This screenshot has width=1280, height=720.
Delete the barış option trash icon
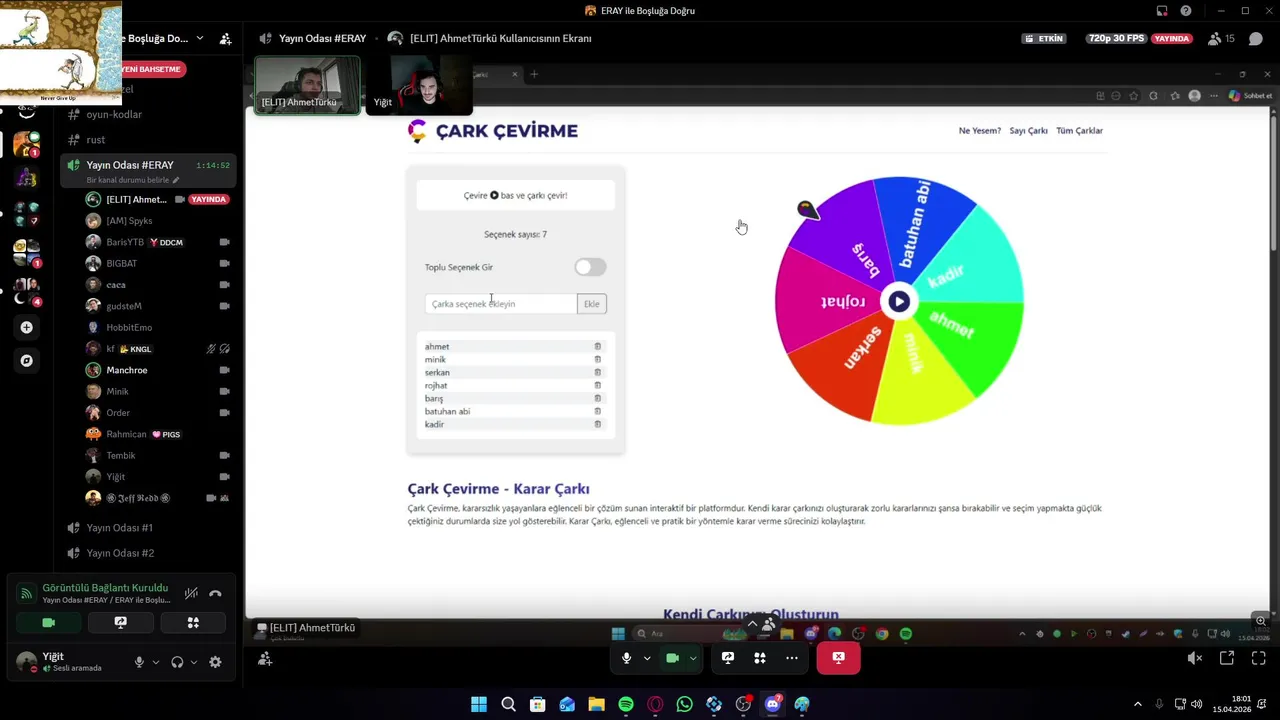pyautogui.click(x=598, y=399)
